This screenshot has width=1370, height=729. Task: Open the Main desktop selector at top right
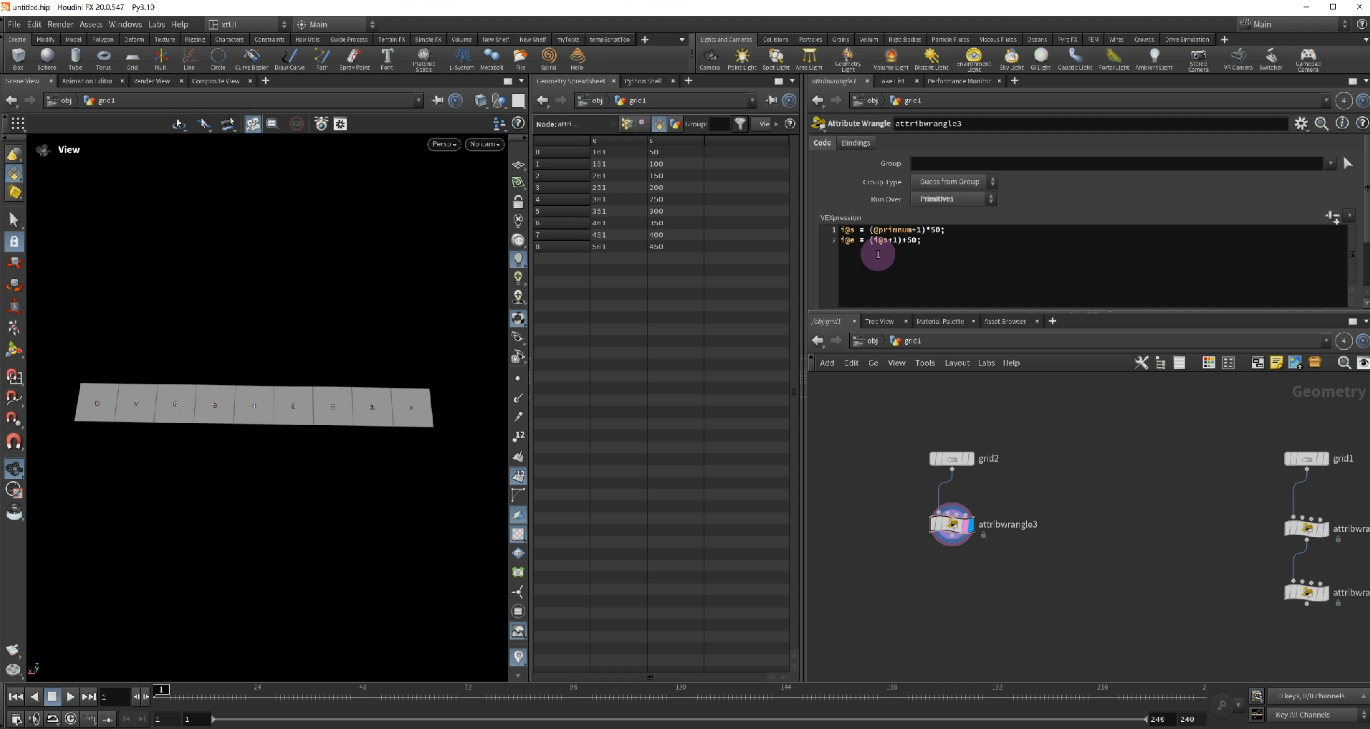pyautogui.click(x=1297, y=24)
